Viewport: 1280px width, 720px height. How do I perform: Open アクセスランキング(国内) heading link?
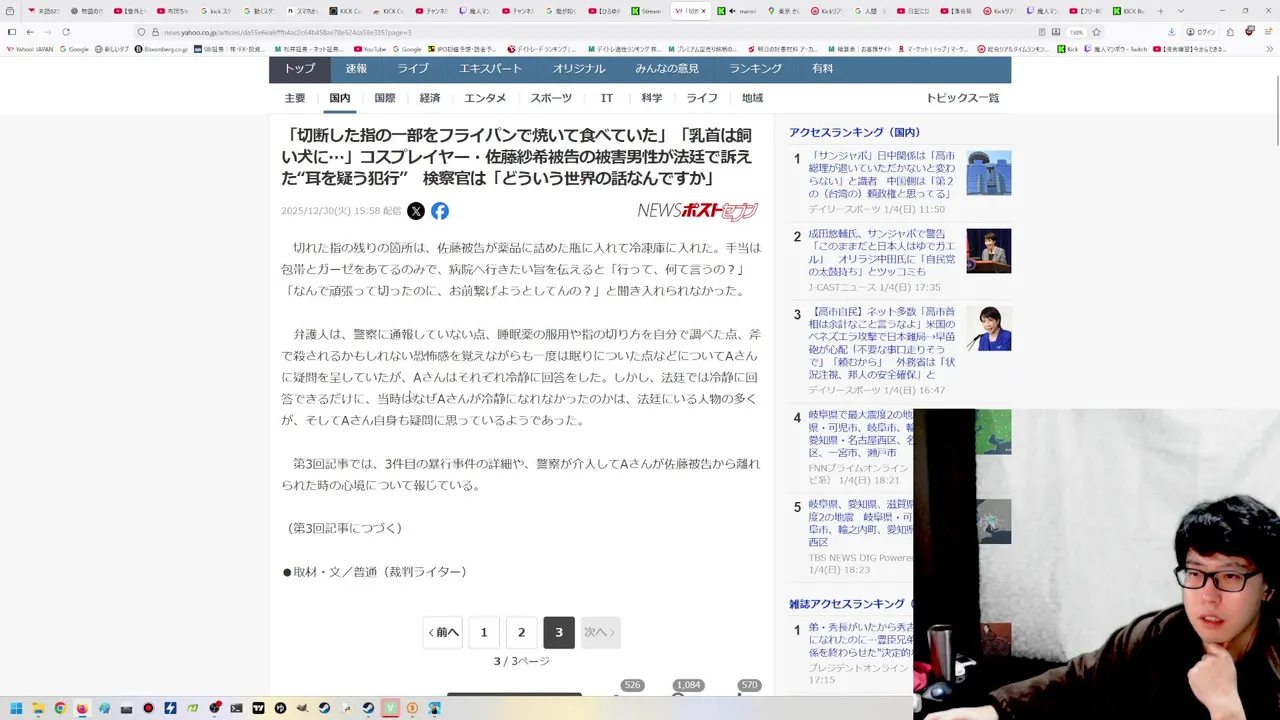(854, 132)
